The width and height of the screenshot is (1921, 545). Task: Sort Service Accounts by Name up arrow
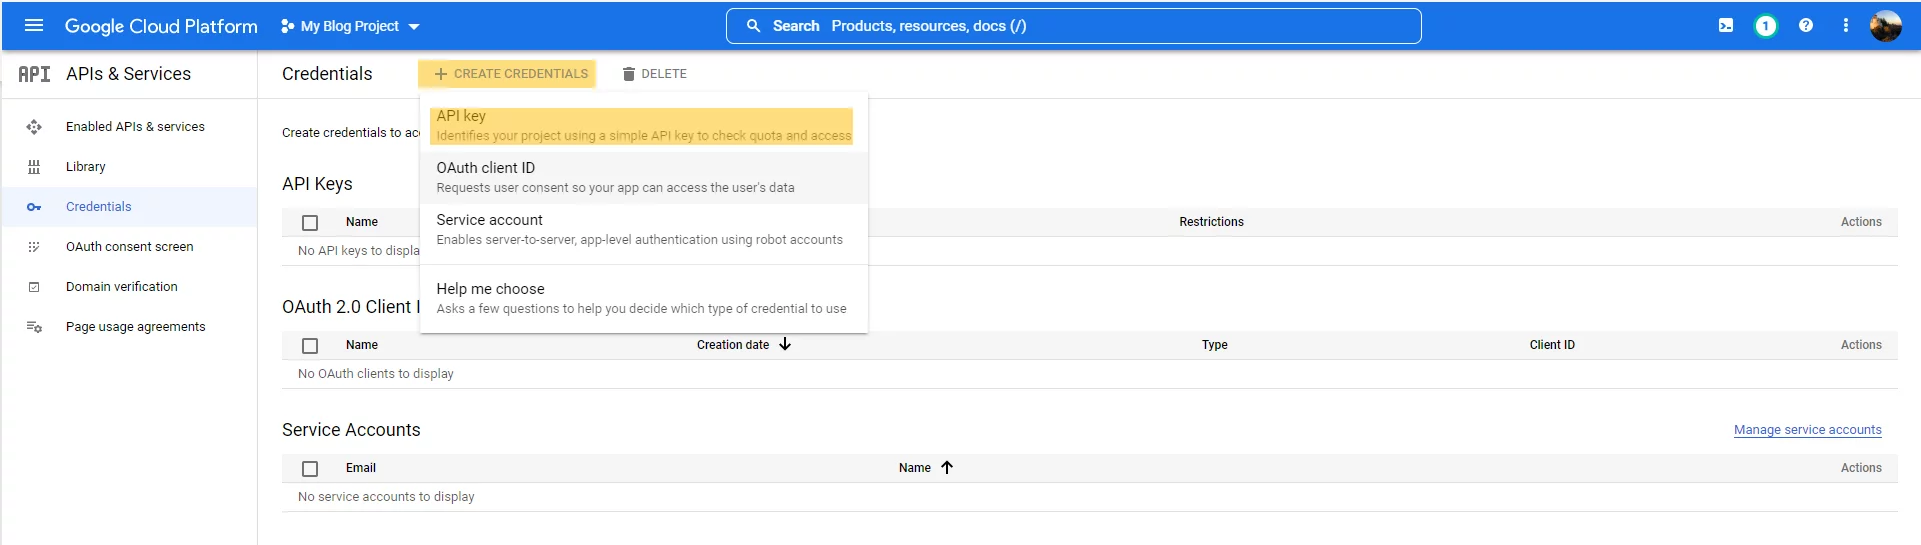[x=947, y=467]
